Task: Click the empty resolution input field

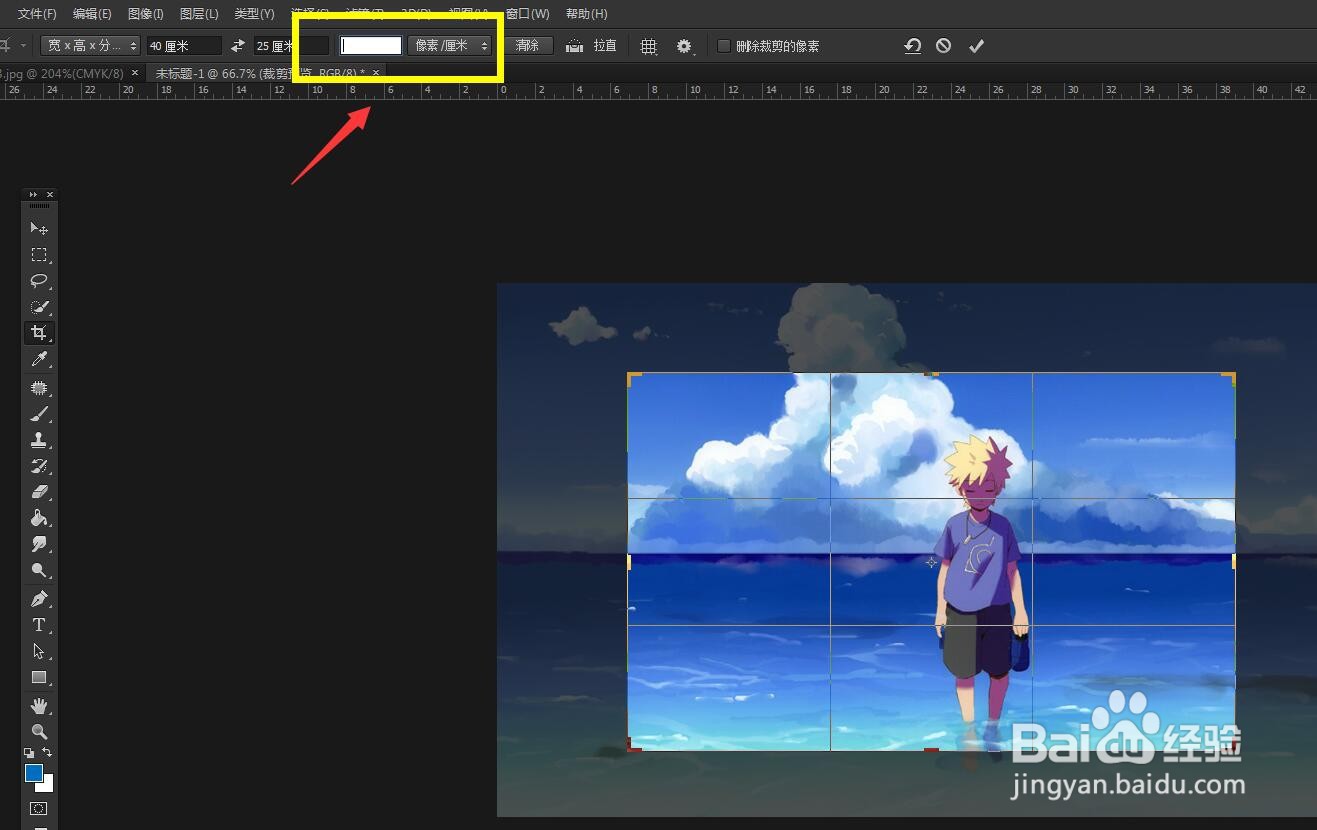Action: [x=371, y=46]
